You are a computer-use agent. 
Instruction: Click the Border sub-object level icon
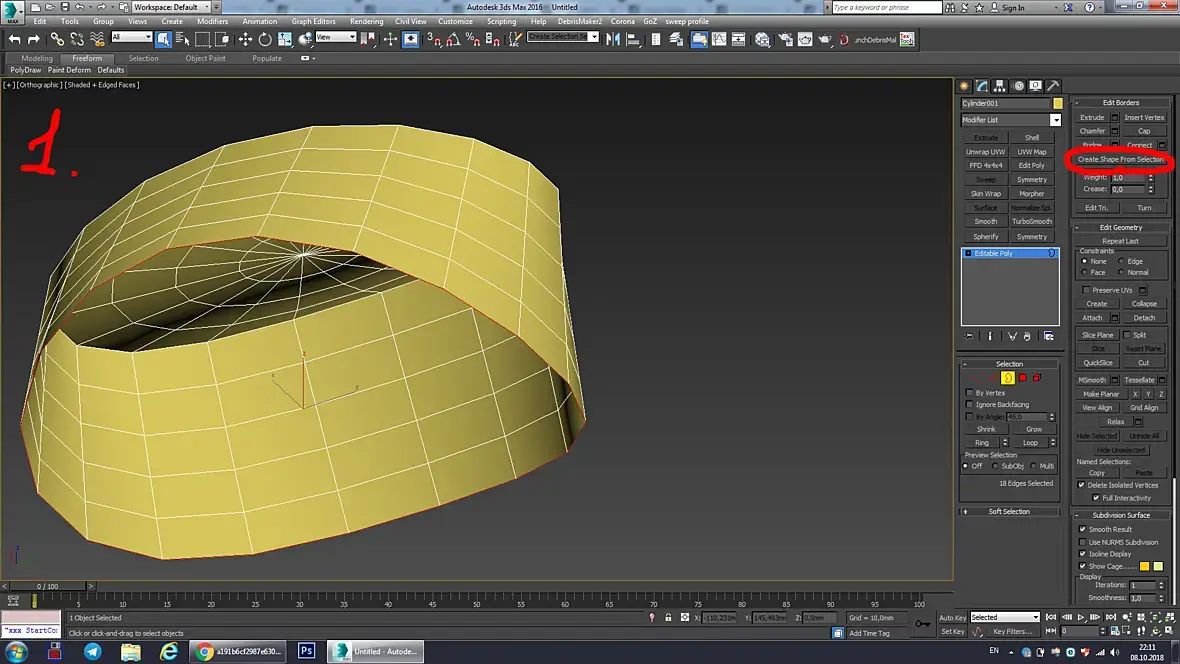tap(1008, 378)
